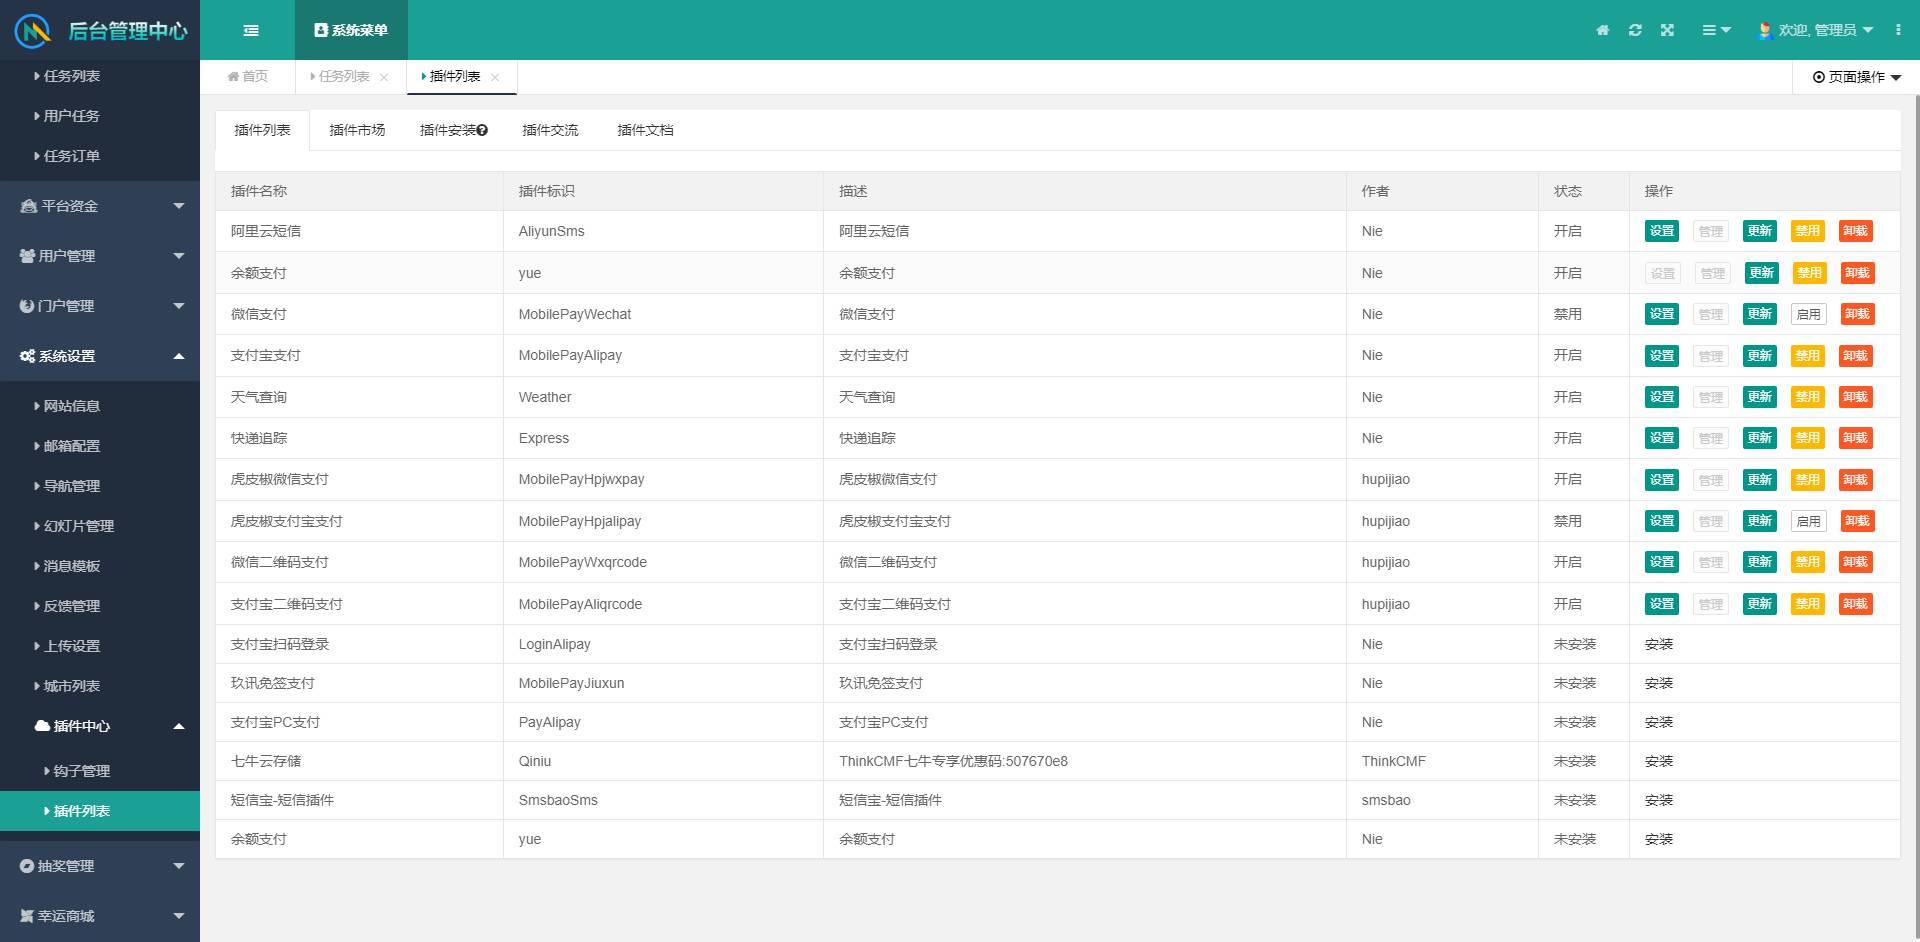This screenshot has height=942, width=1920.
Task: Expand the 门户管理 sidebar section
Action: coord(100,306)
